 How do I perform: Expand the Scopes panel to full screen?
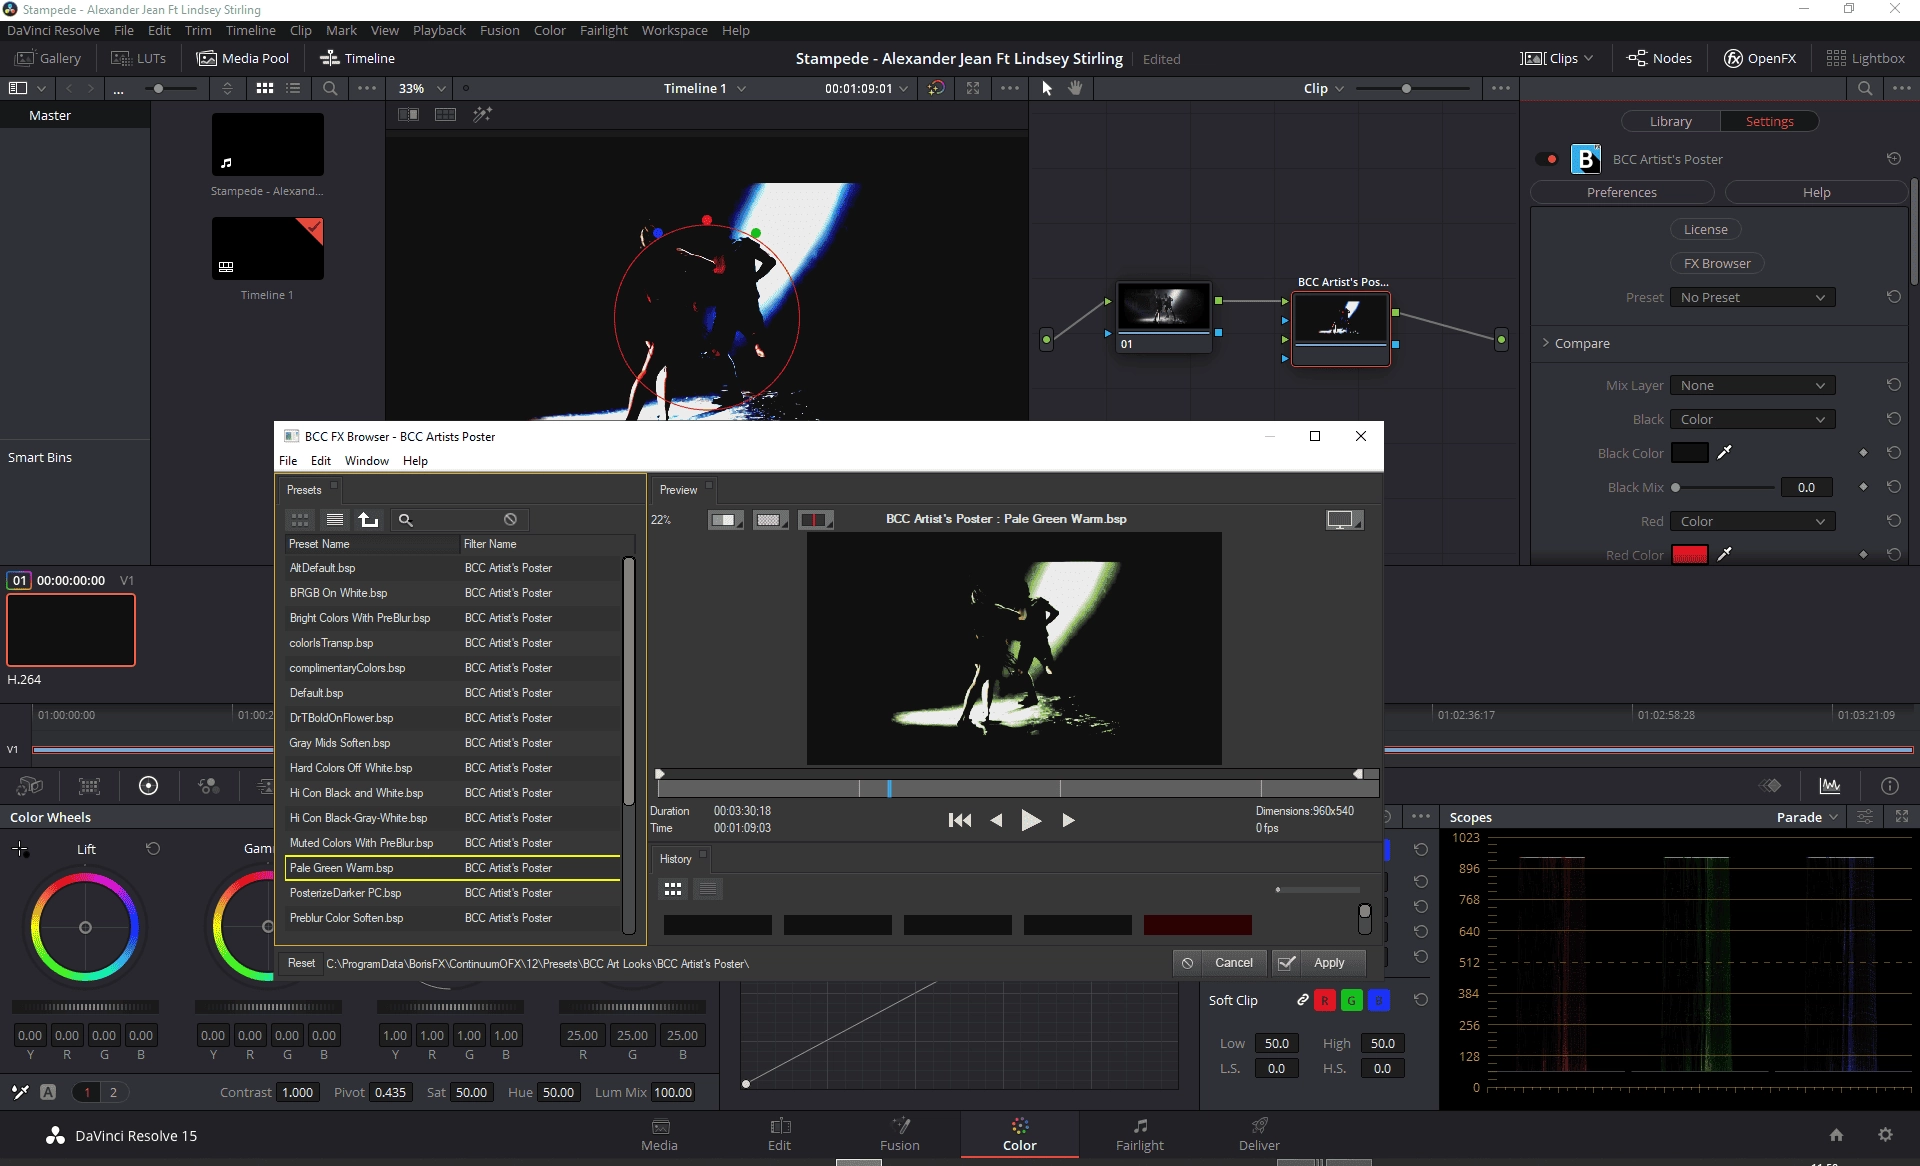1902,817
